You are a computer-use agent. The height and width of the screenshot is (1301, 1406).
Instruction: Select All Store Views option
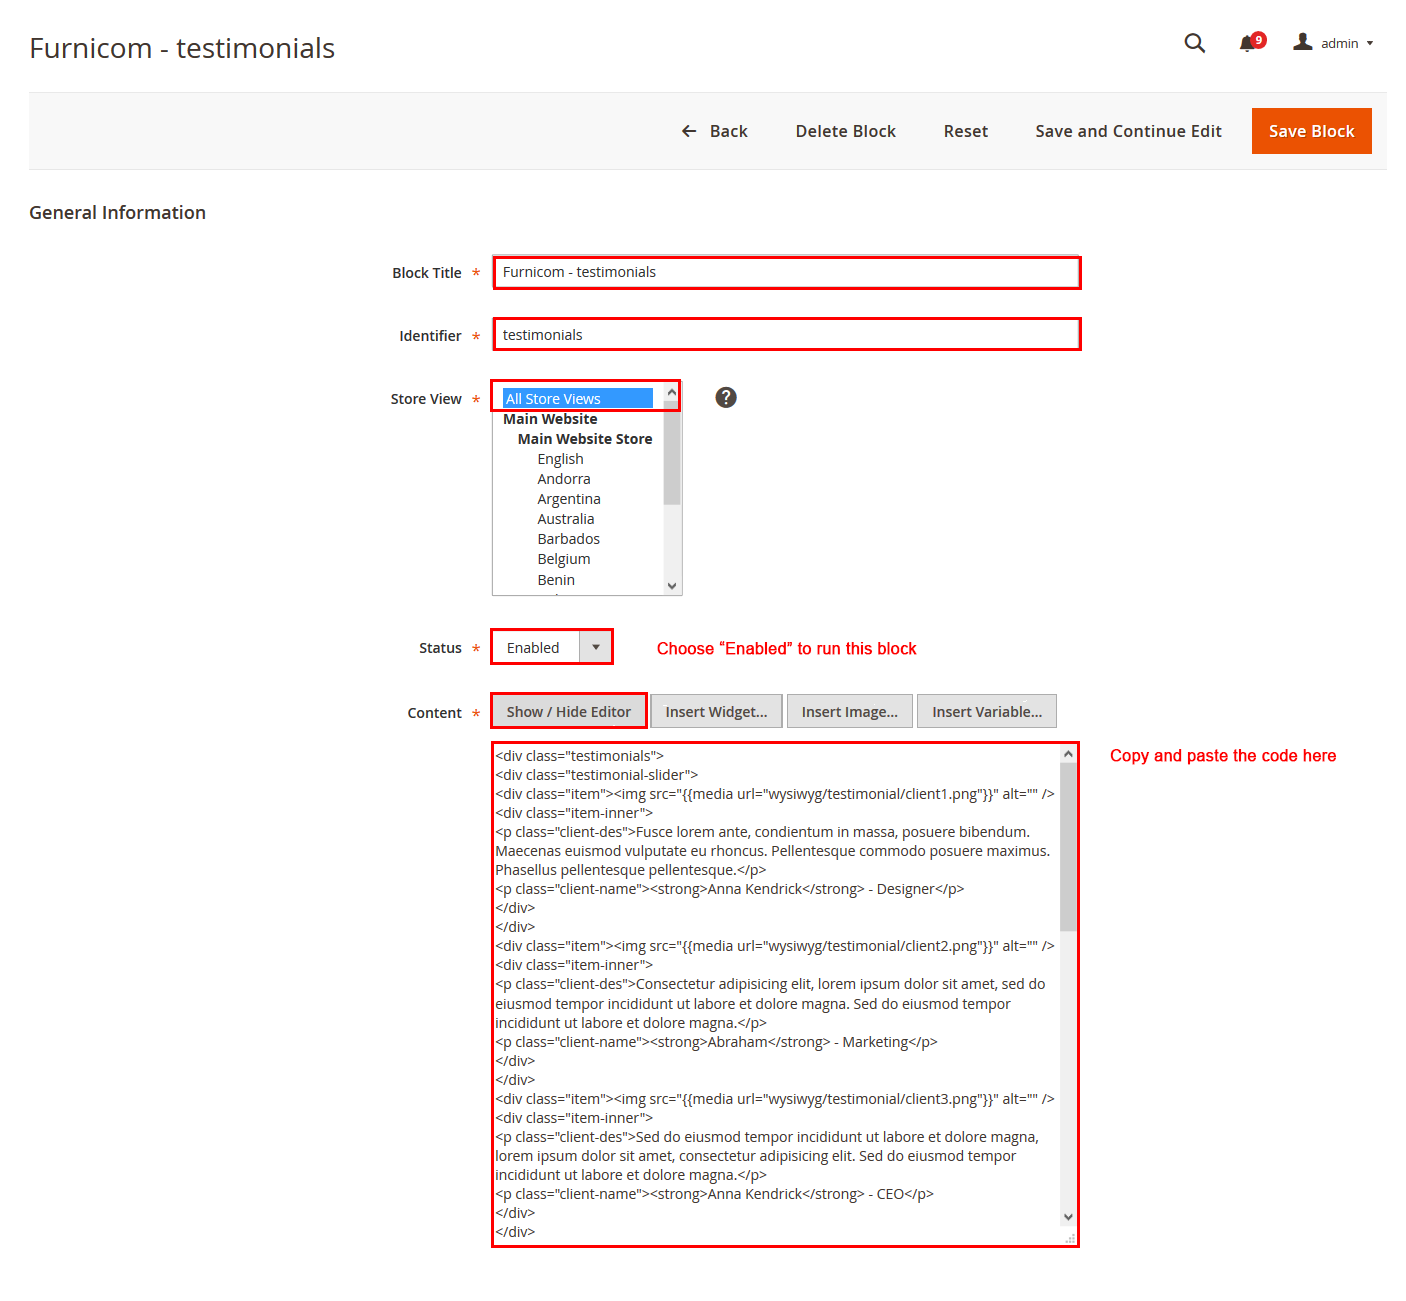(577, 398)
